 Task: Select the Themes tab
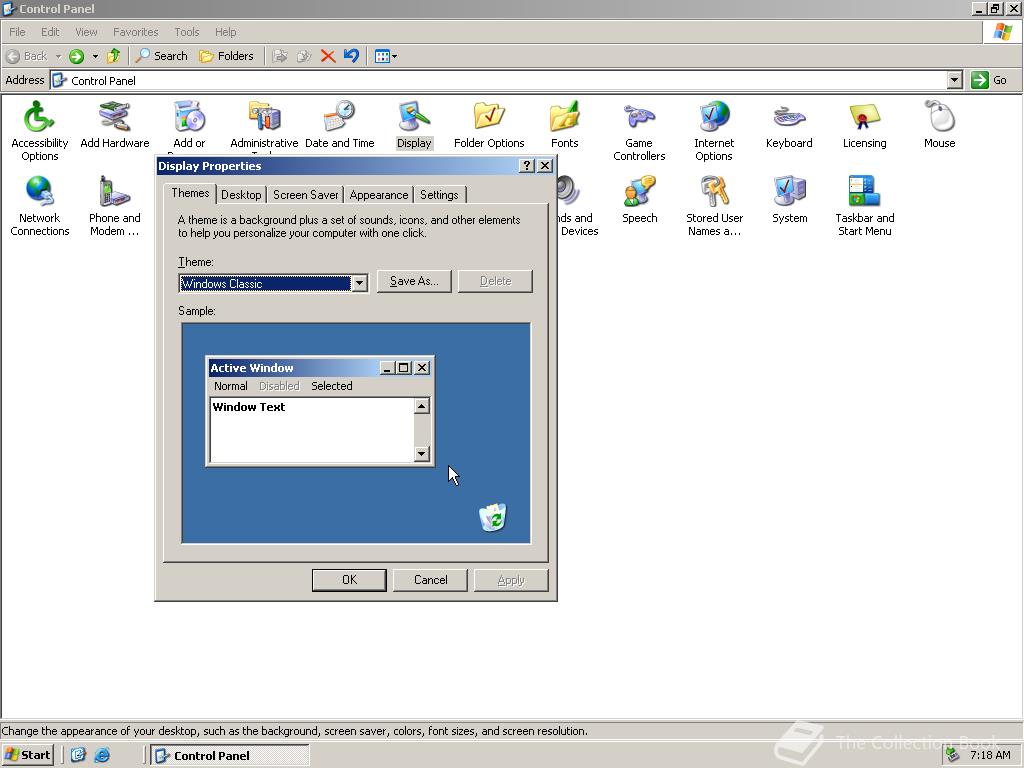pyautogui.click(x=190, y=193)
